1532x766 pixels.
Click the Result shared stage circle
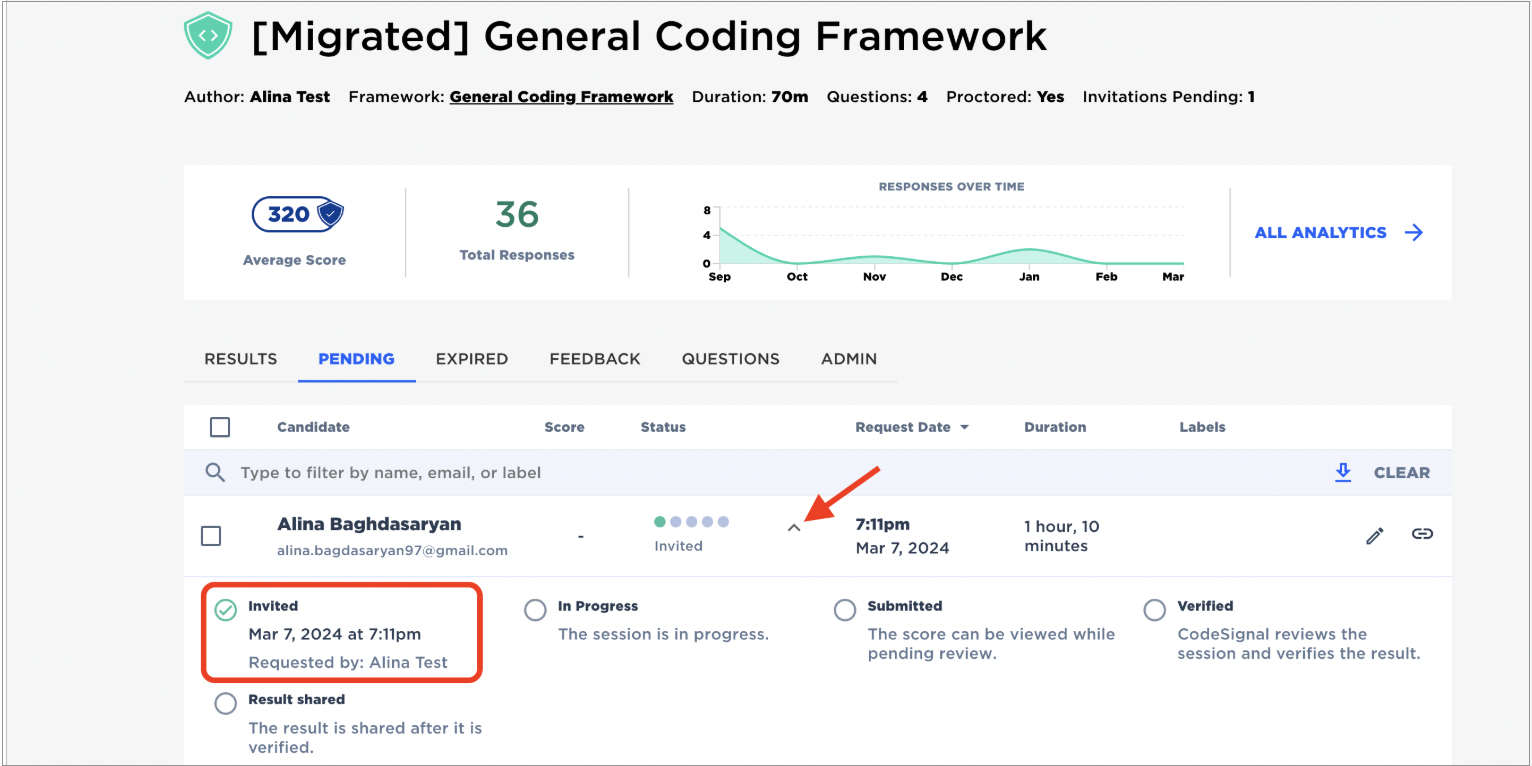click(x=226, y=704)
